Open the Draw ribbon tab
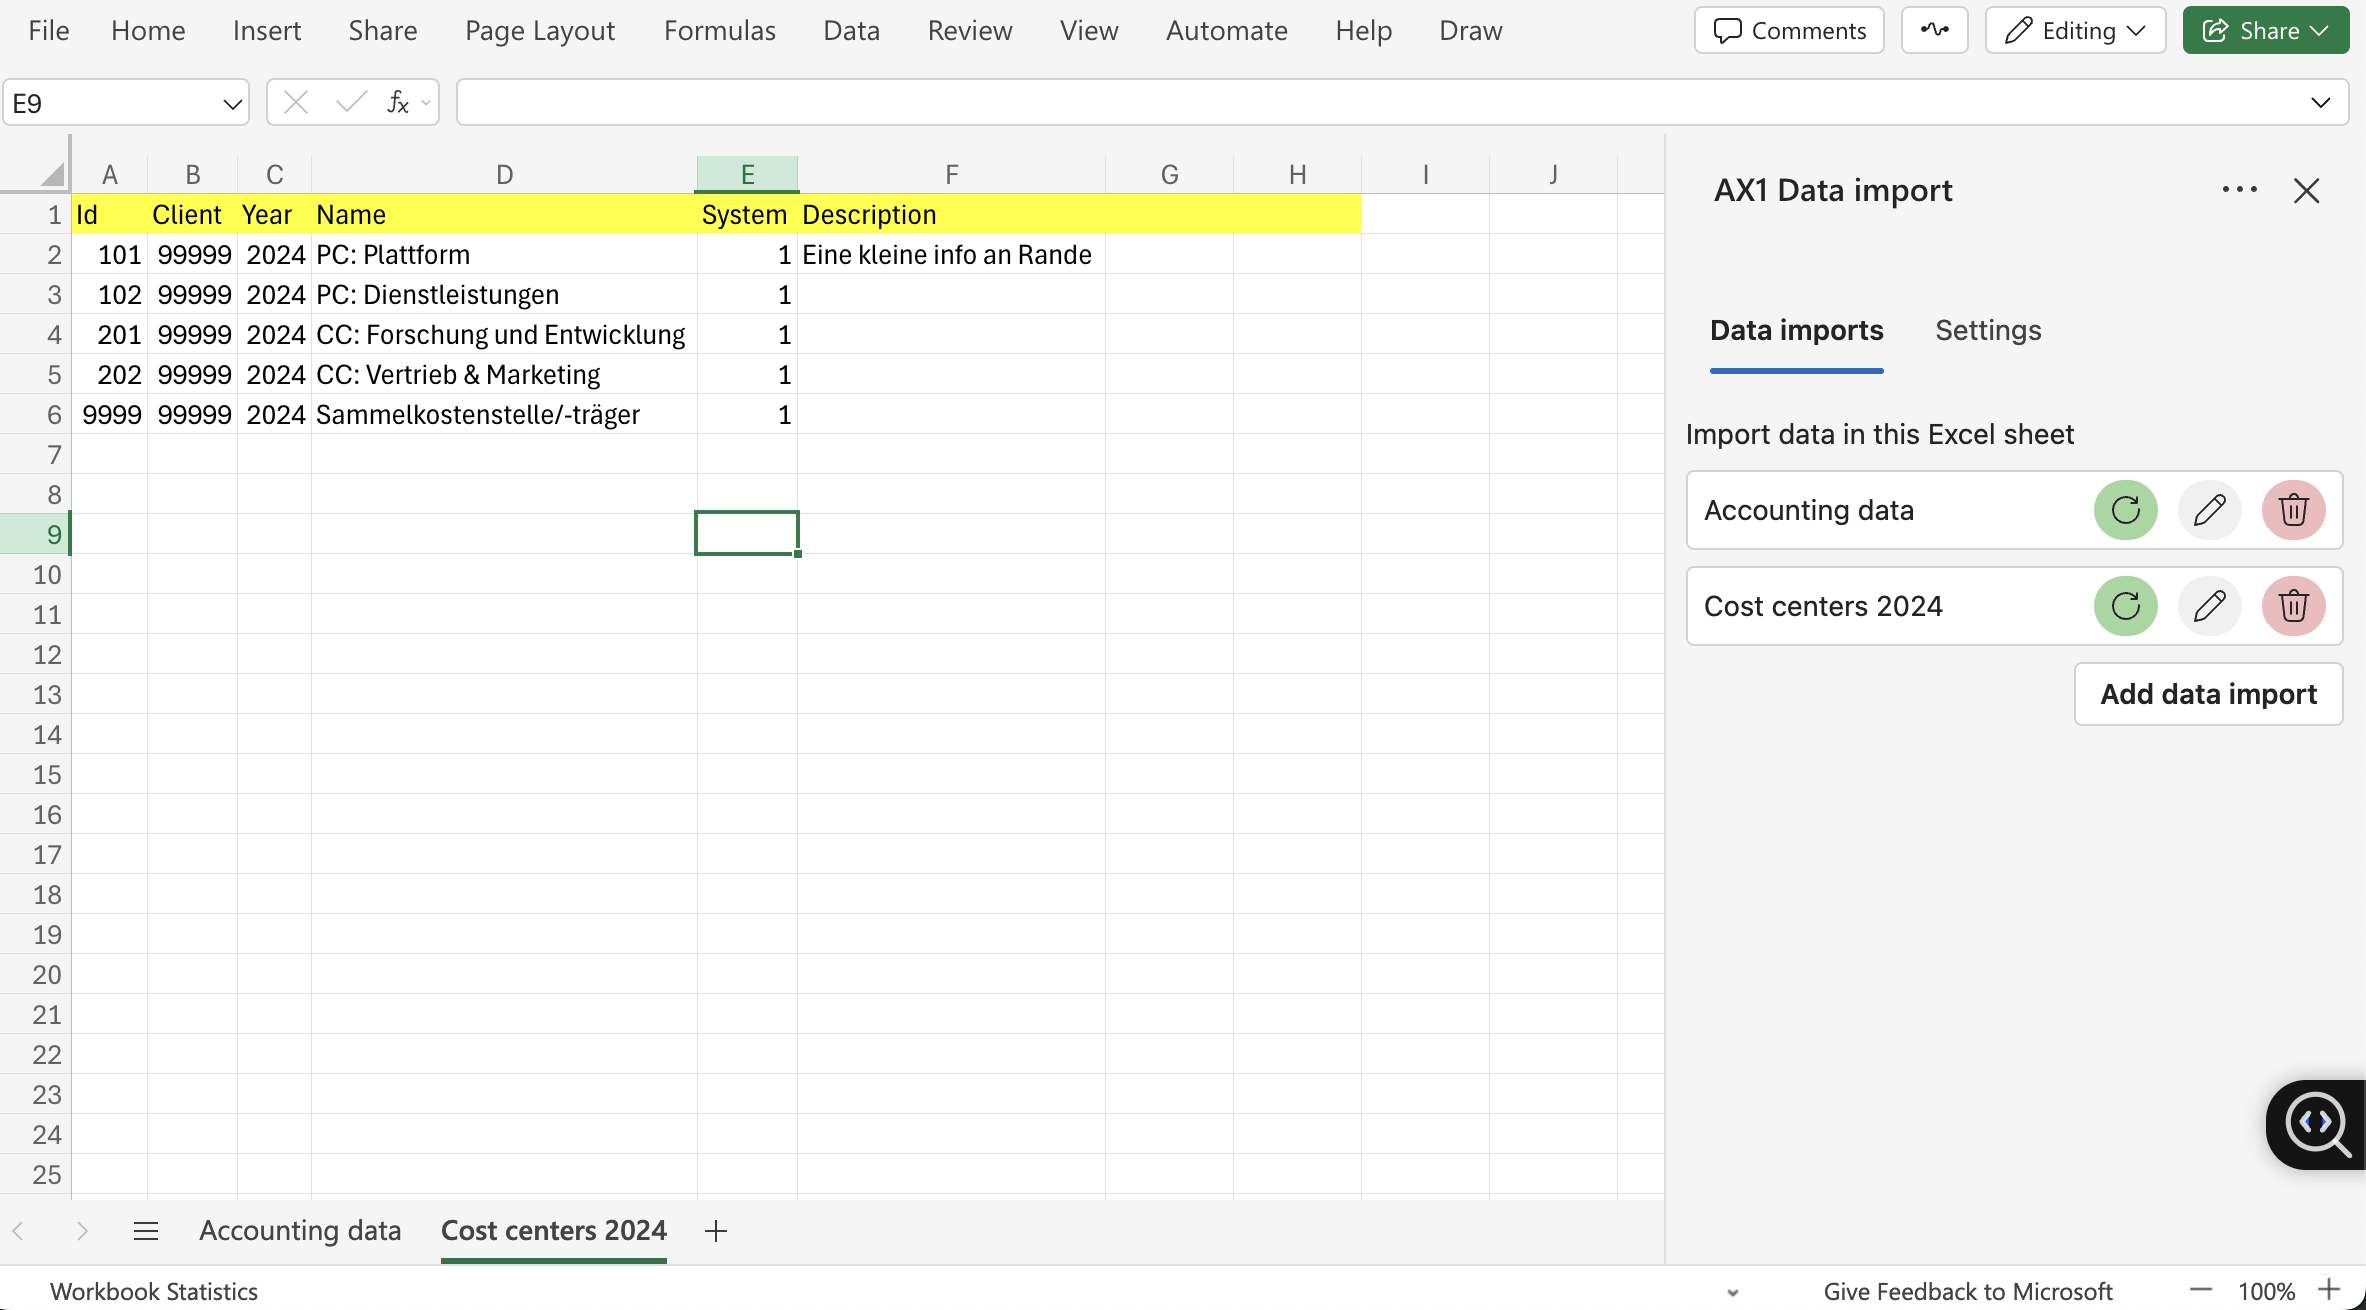This screenshot has width=2366, height=1310. (1470, 31)
